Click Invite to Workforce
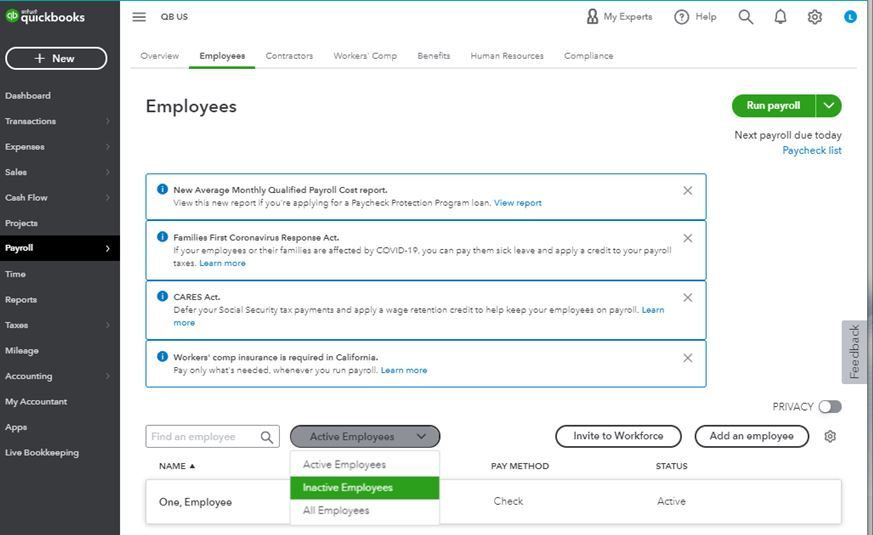The width and height of the screenshot is (873, 535). tap(618, 436)
